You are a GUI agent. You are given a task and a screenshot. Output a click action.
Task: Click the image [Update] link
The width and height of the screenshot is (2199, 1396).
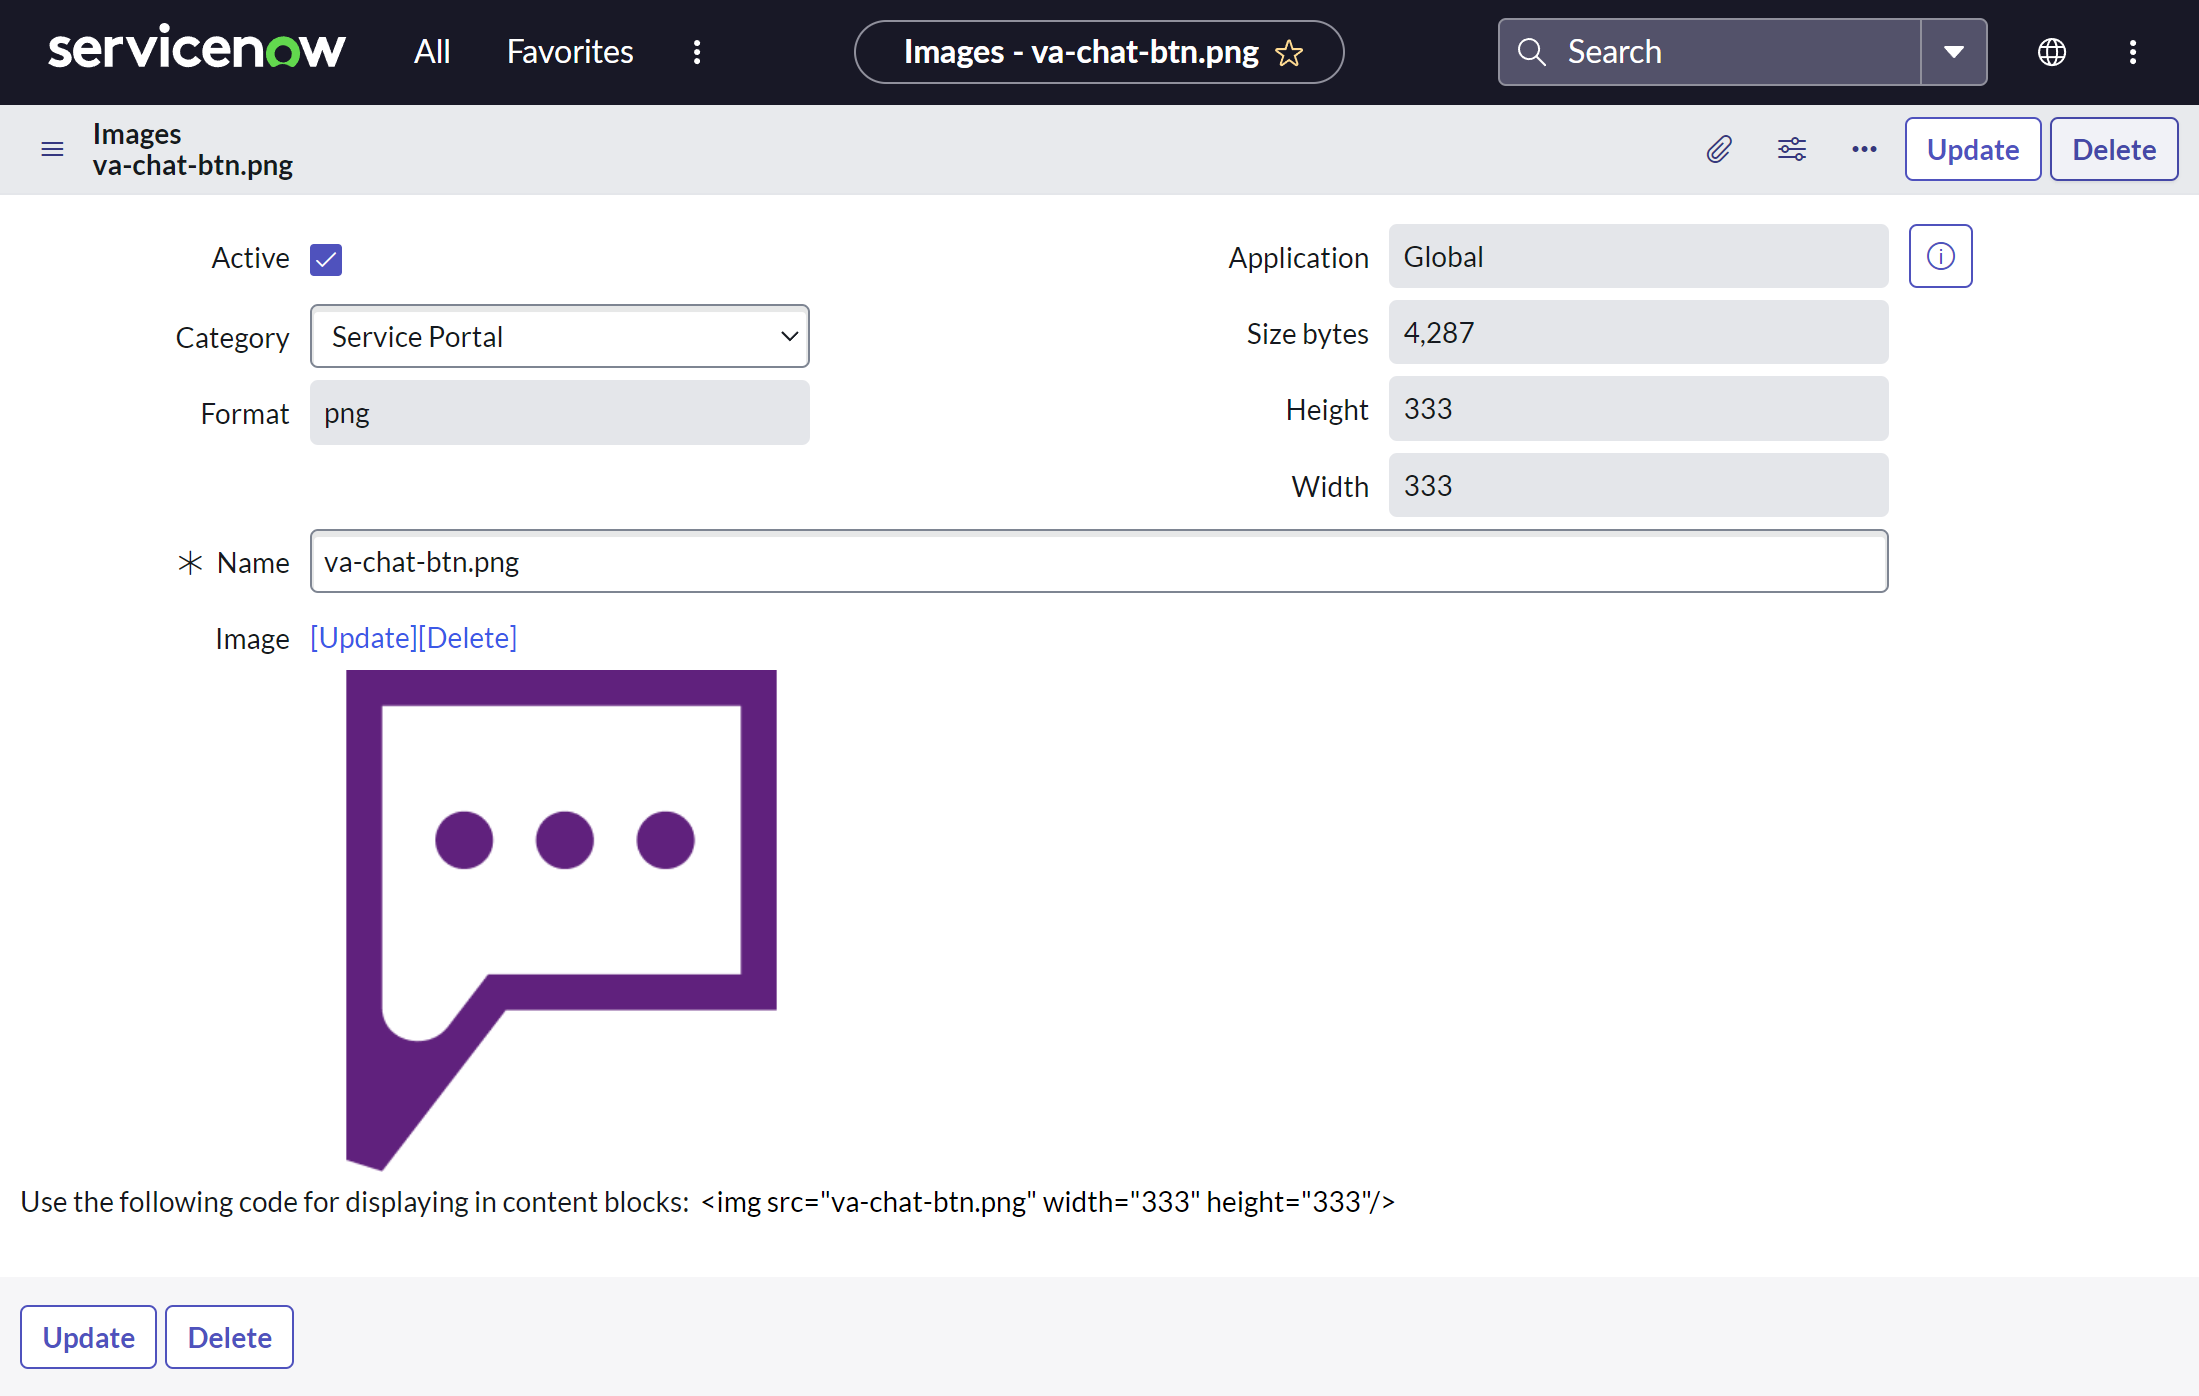pos(364,638)
